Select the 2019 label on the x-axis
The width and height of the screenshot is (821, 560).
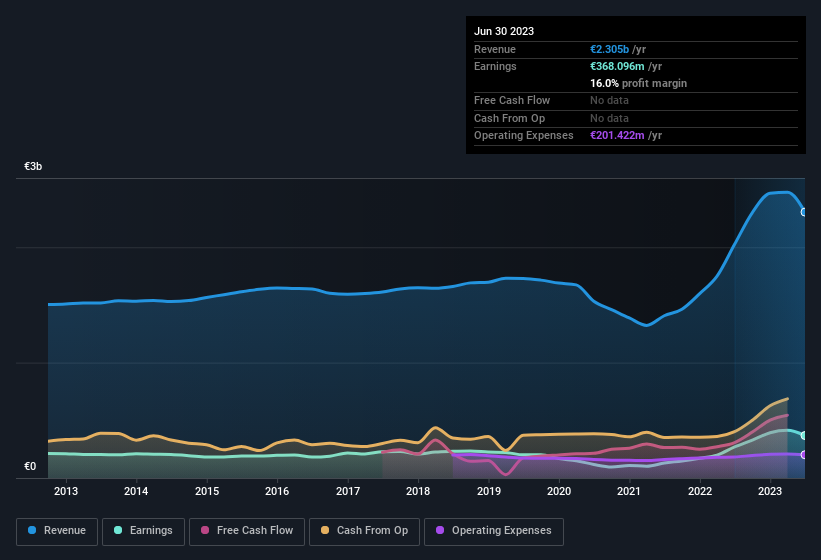488,491
